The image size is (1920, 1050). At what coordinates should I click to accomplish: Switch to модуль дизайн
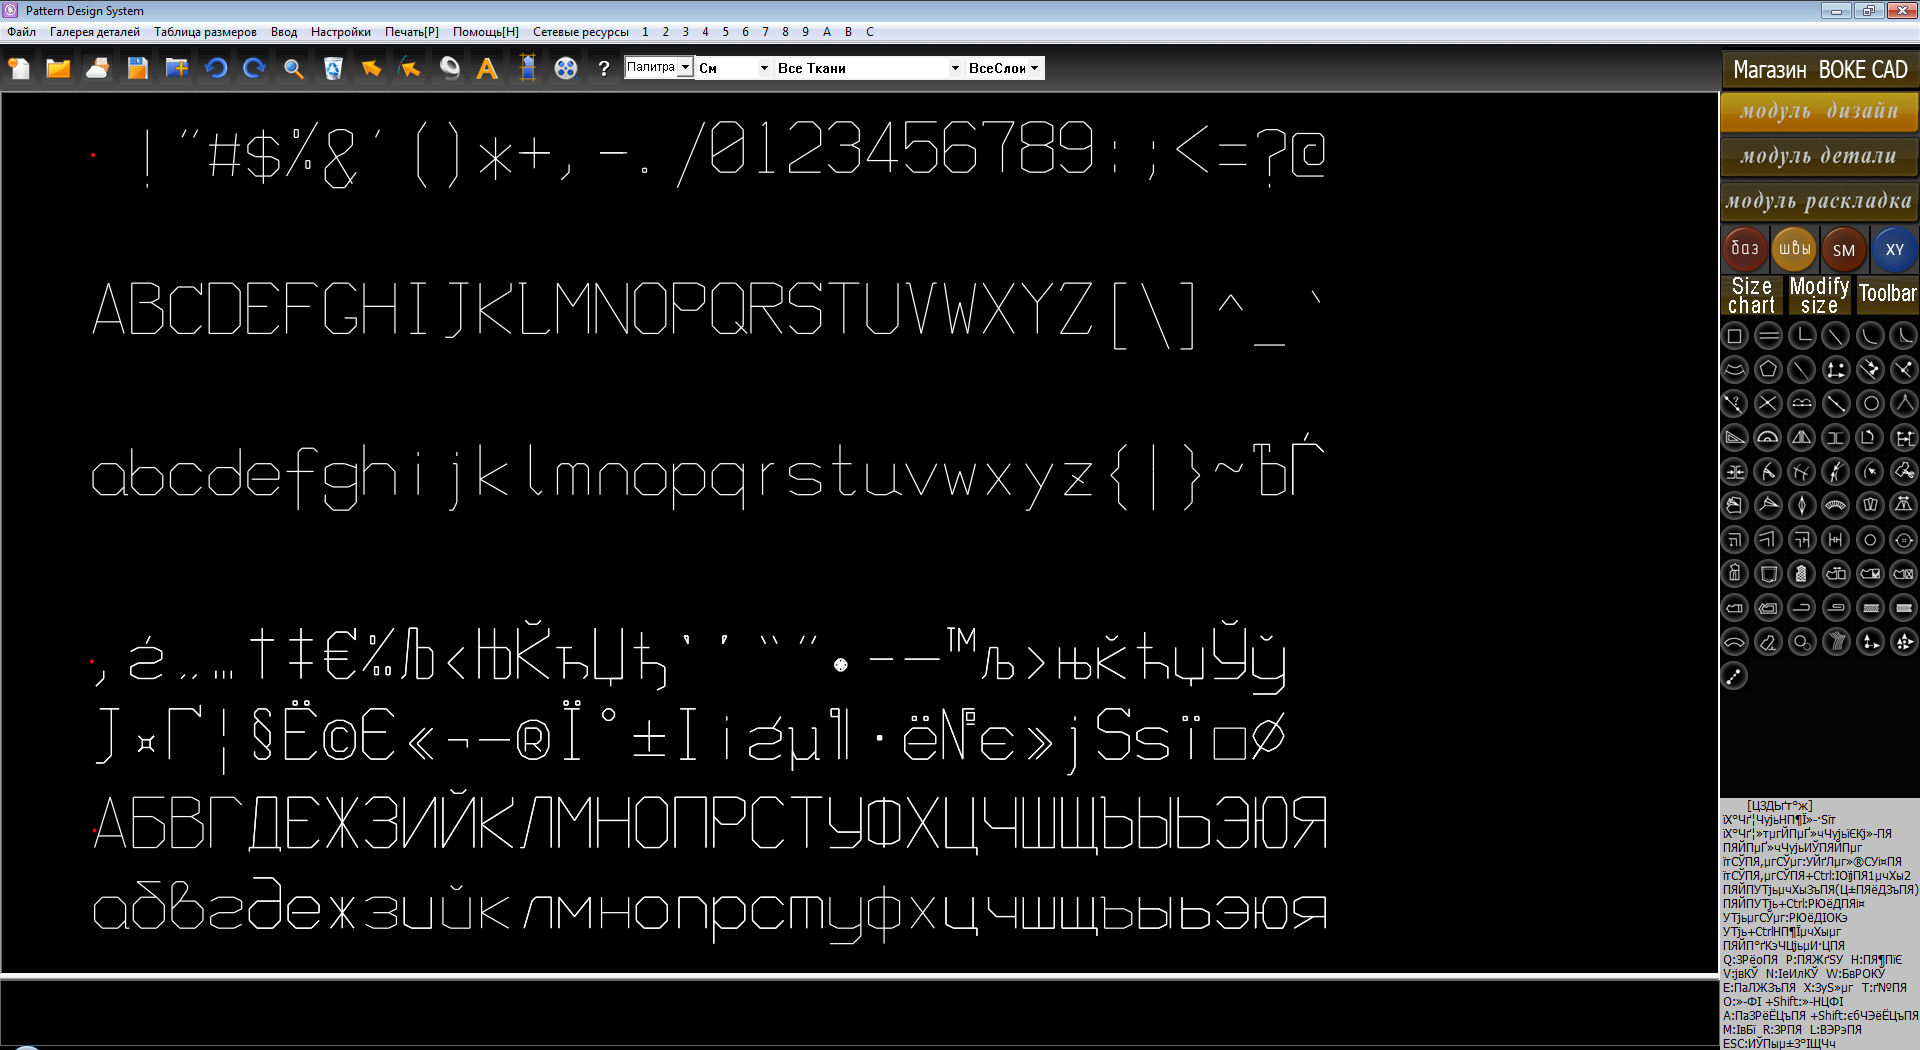(x=1819, y=112)
